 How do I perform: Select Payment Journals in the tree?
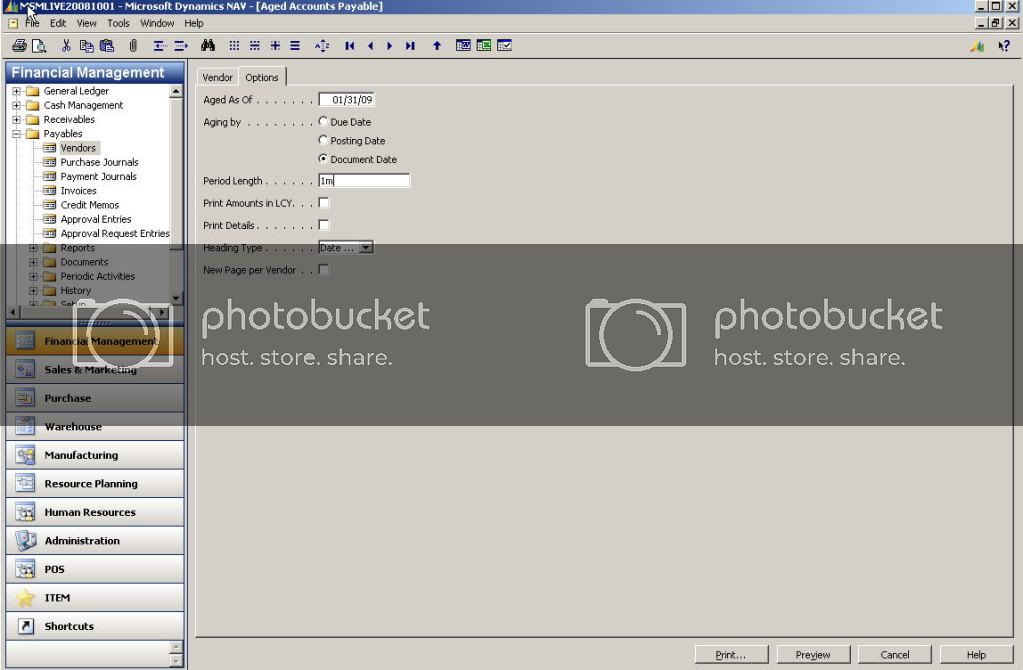pos(99,177)
